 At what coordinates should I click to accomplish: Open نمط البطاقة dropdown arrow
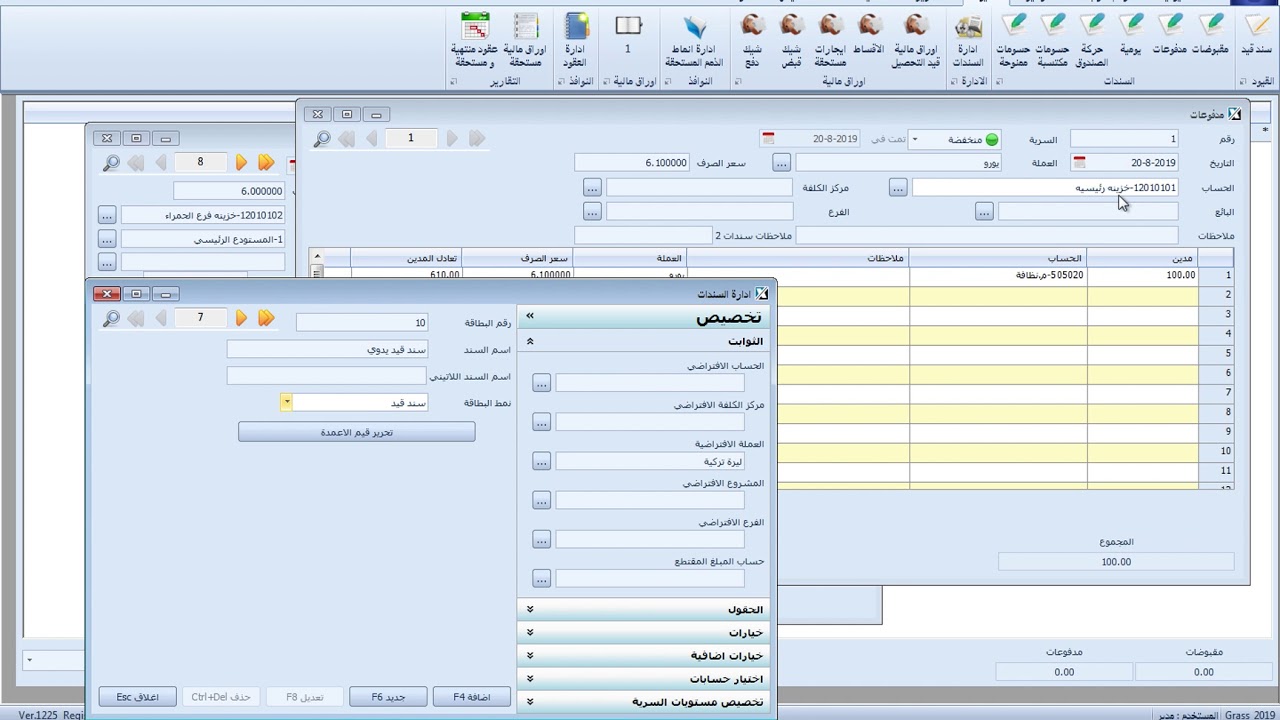pos(287,402)
